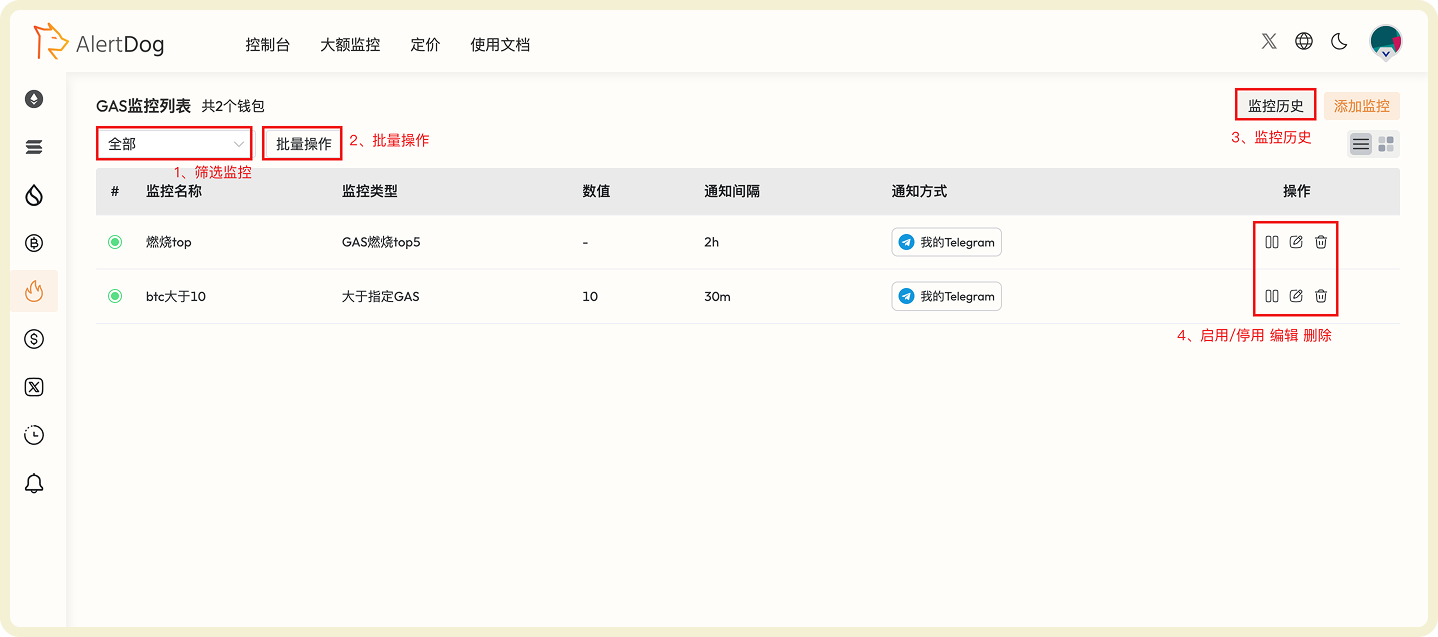Viewport: 1438px width, 637px height.
Task: Click the bell notification icon in the sidebar
Action: (x=33, y=483)
